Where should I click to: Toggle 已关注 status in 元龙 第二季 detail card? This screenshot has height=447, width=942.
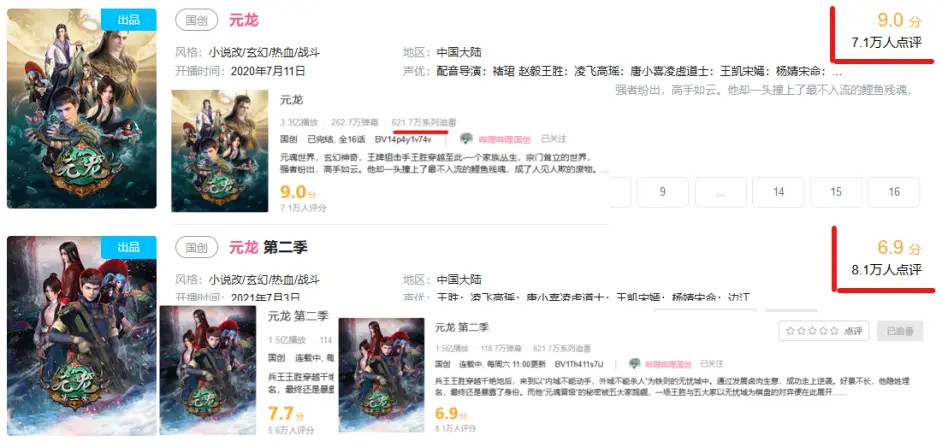point(710,364)
